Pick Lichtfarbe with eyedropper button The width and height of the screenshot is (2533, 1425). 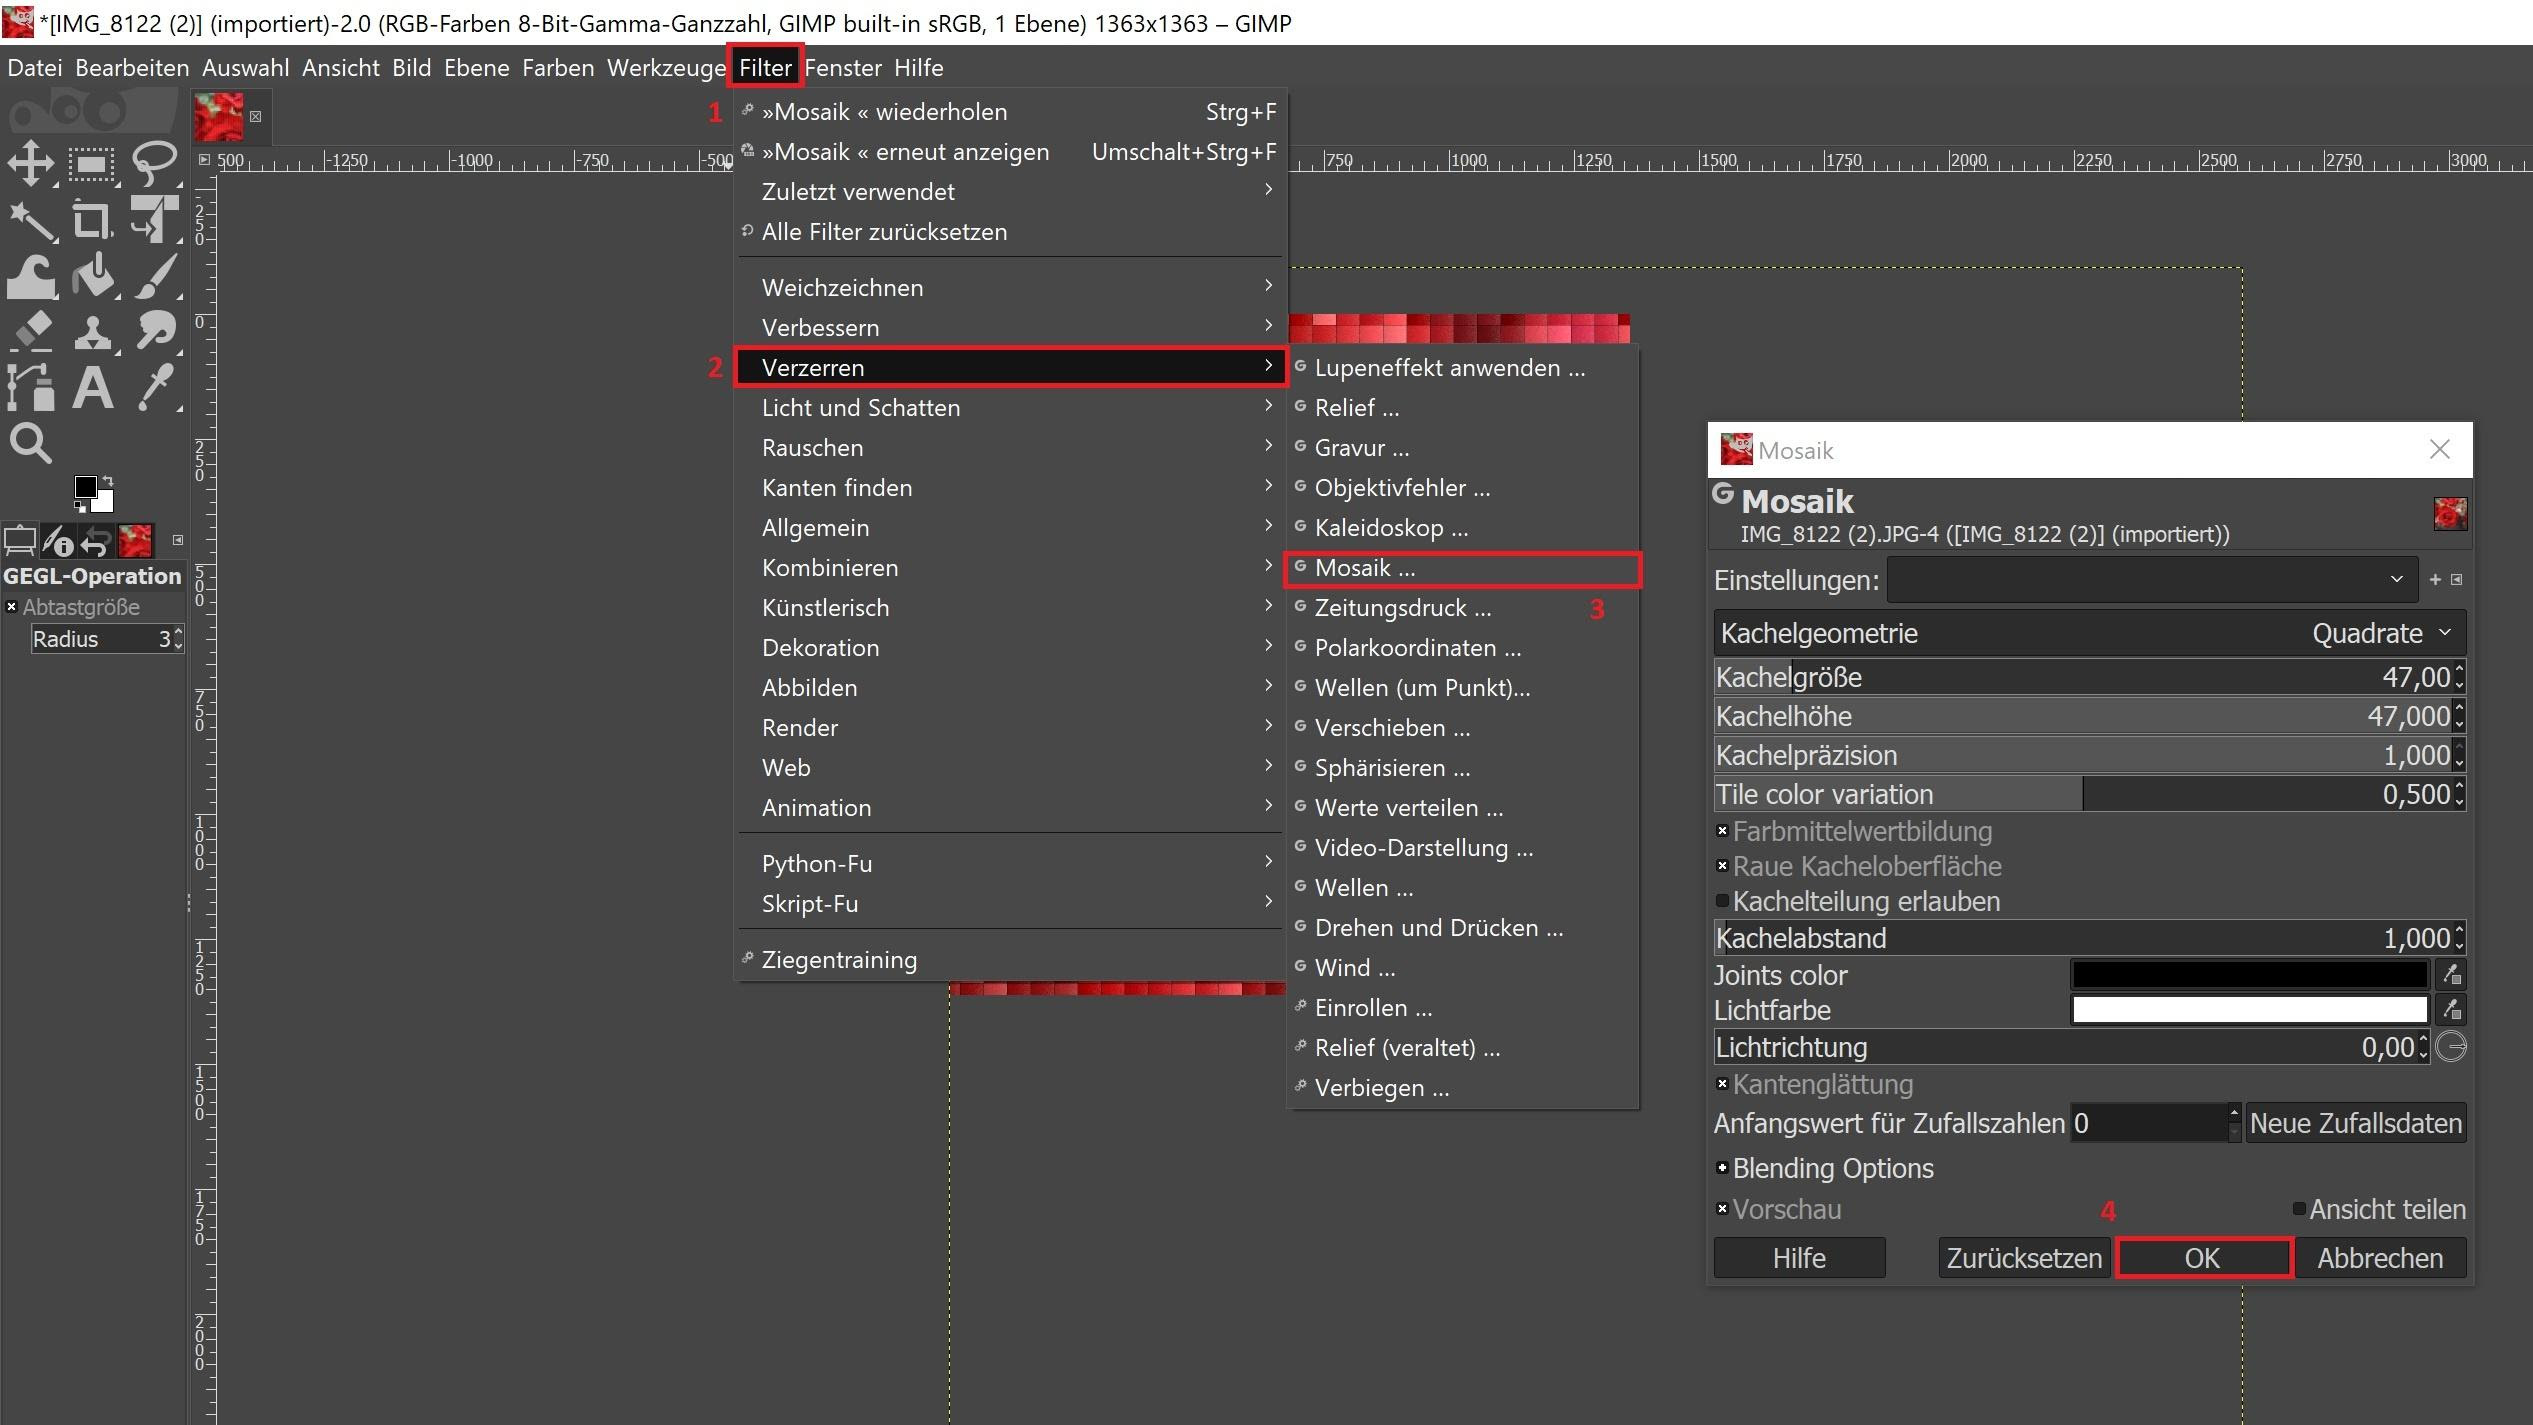point(2451,1010)
